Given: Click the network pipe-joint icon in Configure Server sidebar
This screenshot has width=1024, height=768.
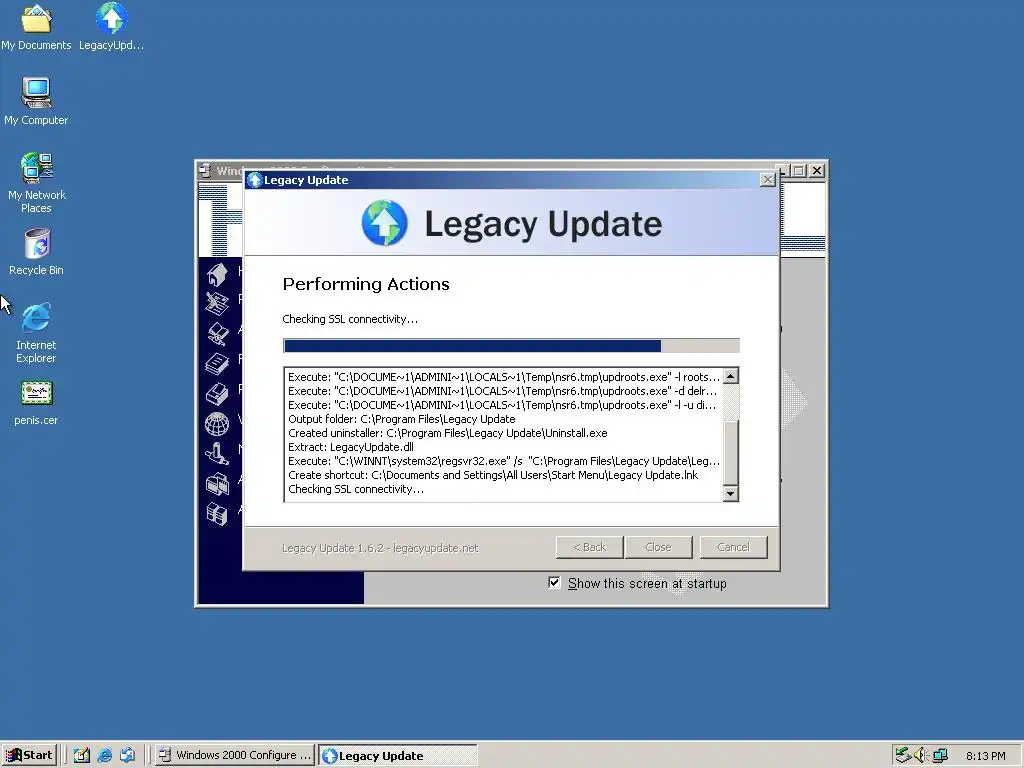Looking at the screenshot, I should click(x=217, y=454).
